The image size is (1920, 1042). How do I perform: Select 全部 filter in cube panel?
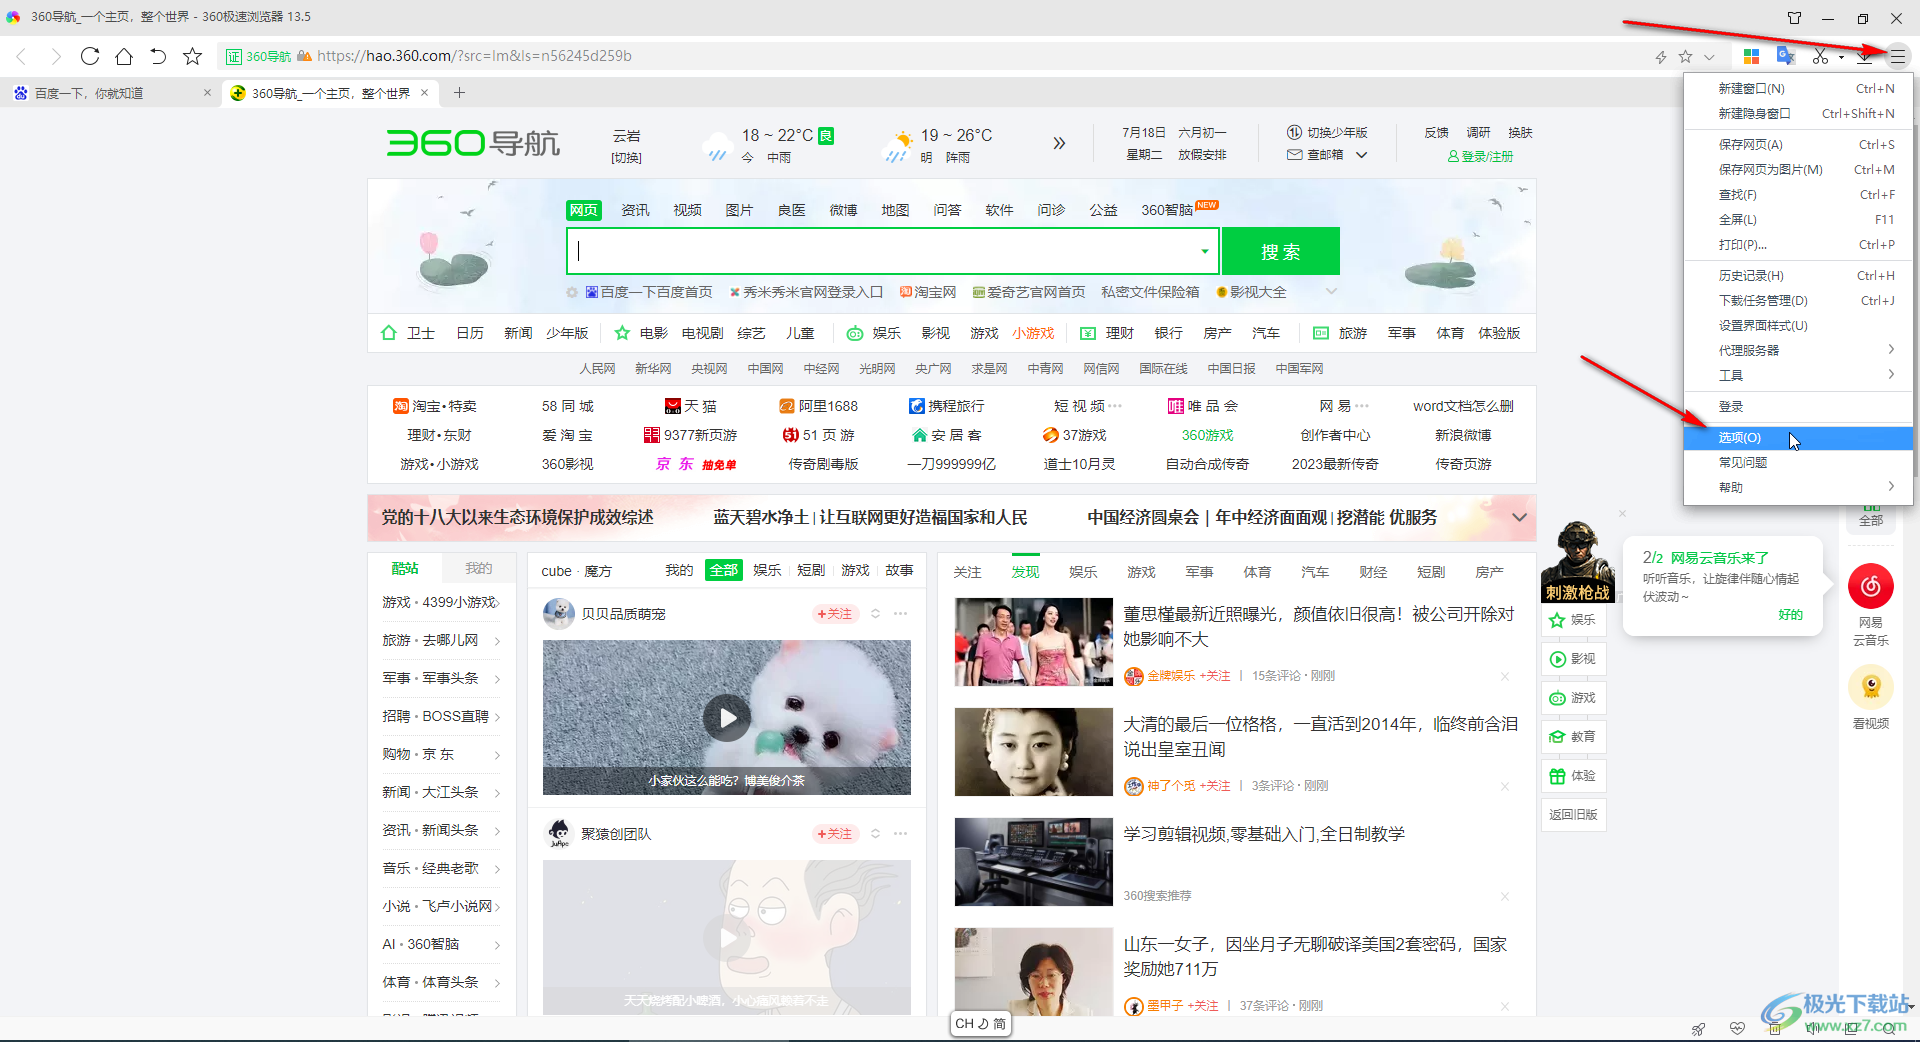[x=723, y=570]
